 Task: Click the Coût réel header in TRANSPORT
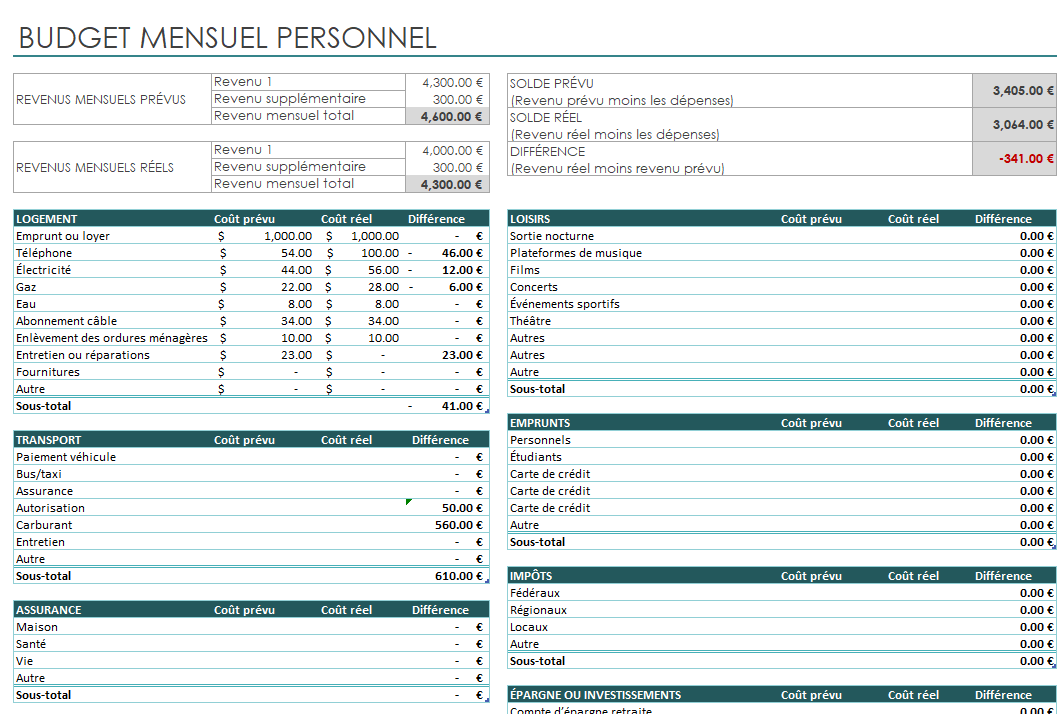click(x=346, y=440)
